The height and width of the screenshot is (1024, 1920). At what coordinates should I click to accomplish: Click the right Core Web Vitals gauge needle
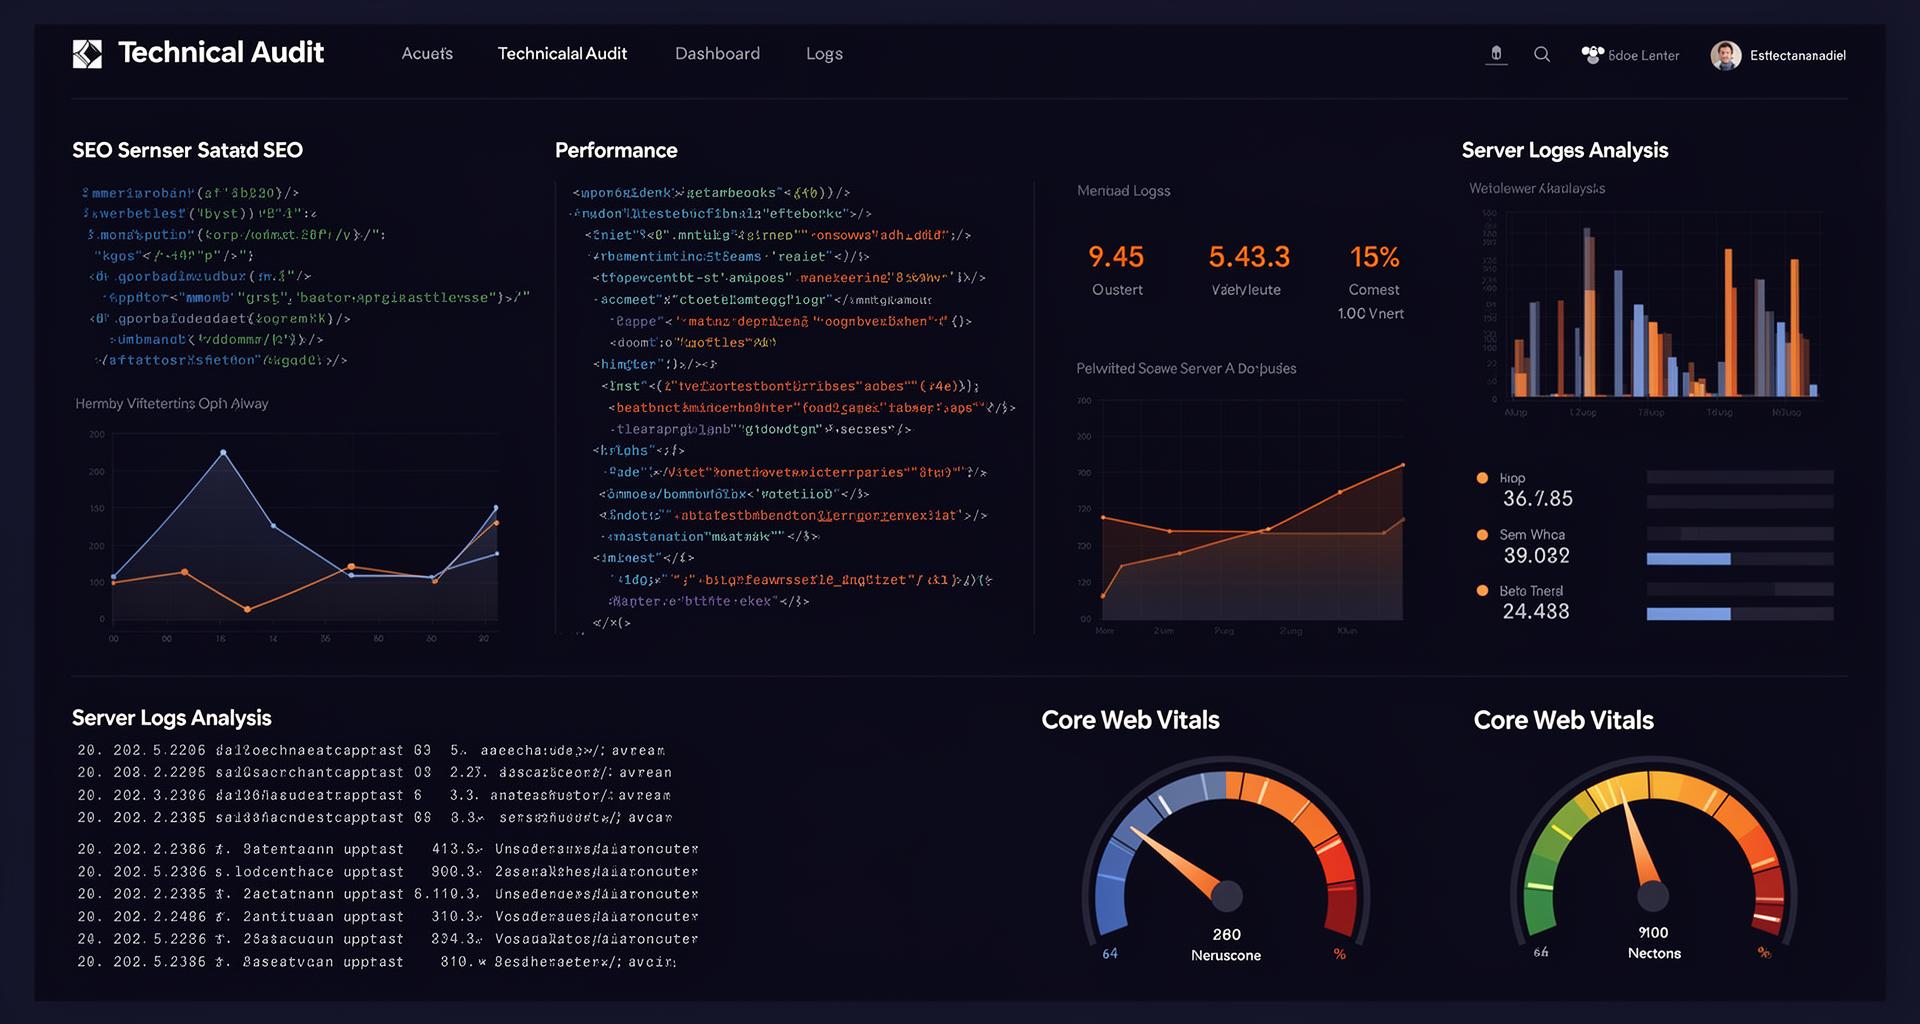pyautogui.click(x=1640, y=840)
